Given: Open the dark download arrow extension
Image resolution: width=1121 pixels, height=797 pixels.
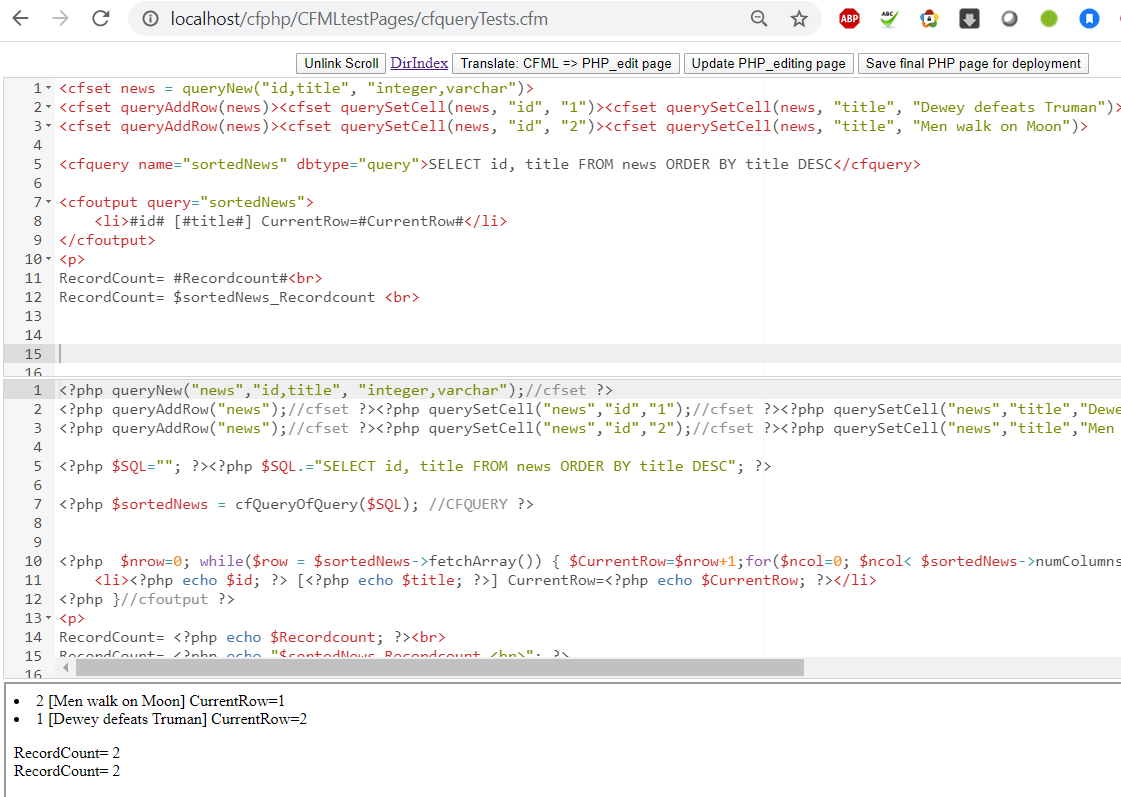Looking at the screenshot, I should point(969,18).
